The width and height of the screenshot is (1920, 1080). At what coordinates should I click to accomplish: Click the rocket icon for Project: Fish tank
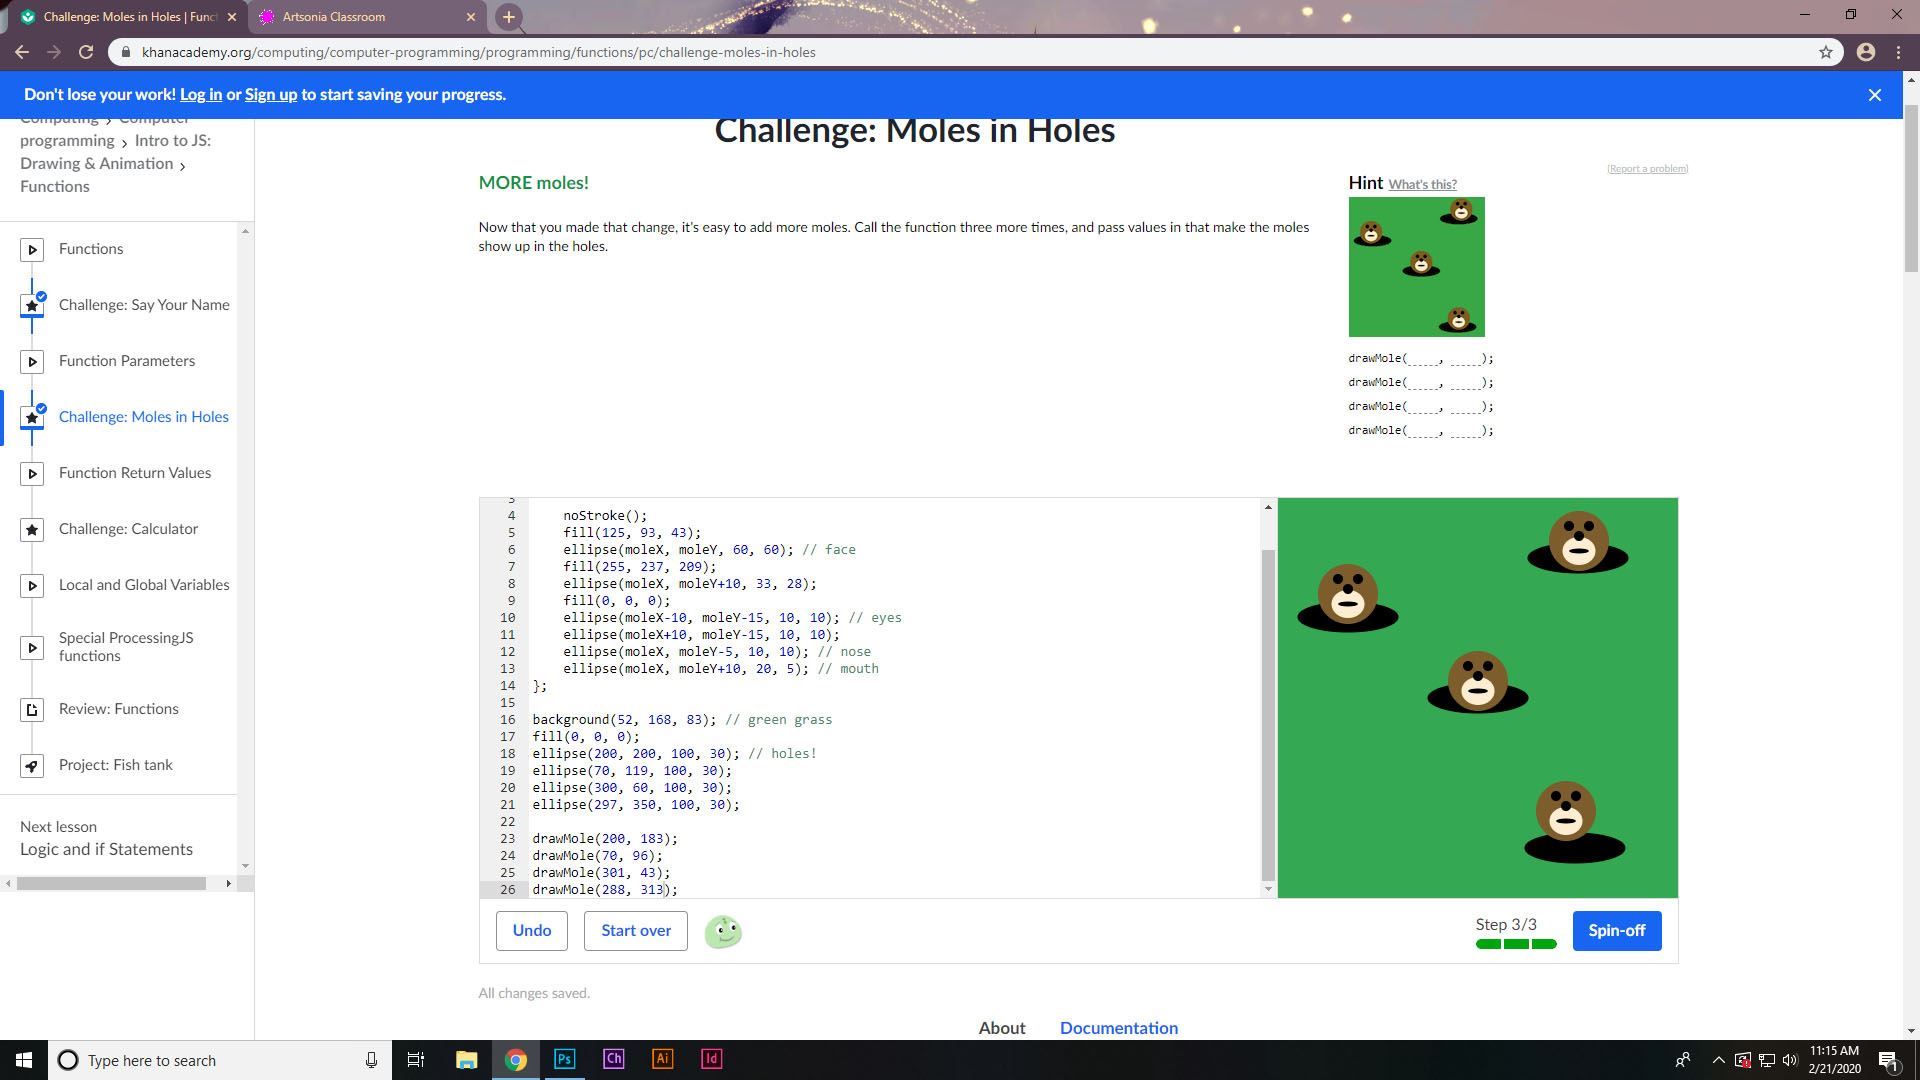click(x=32, y=765)
